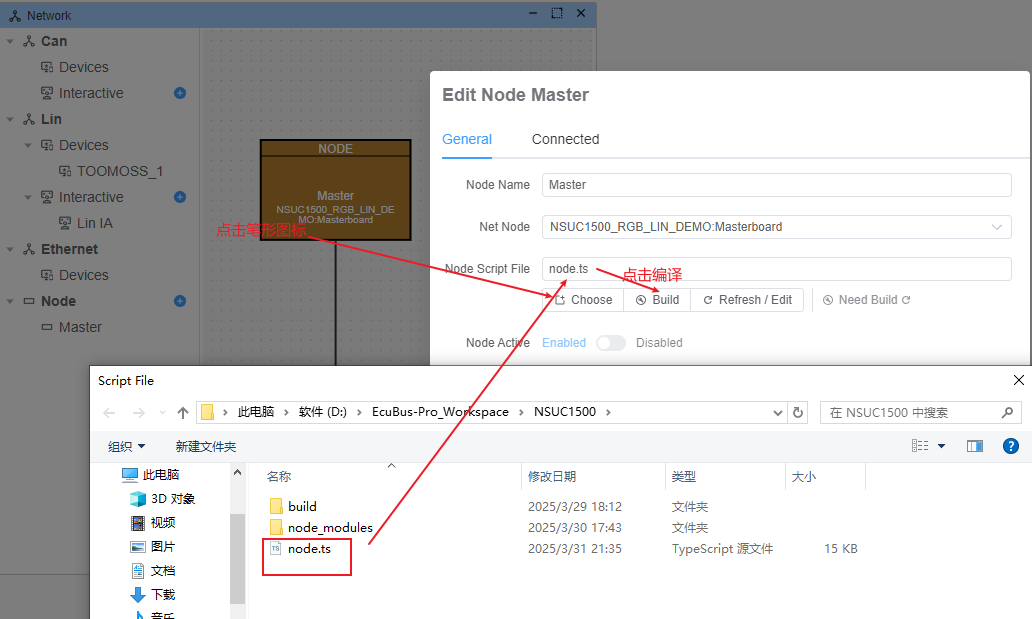Collapse the Can tree section

coord(10,41)
